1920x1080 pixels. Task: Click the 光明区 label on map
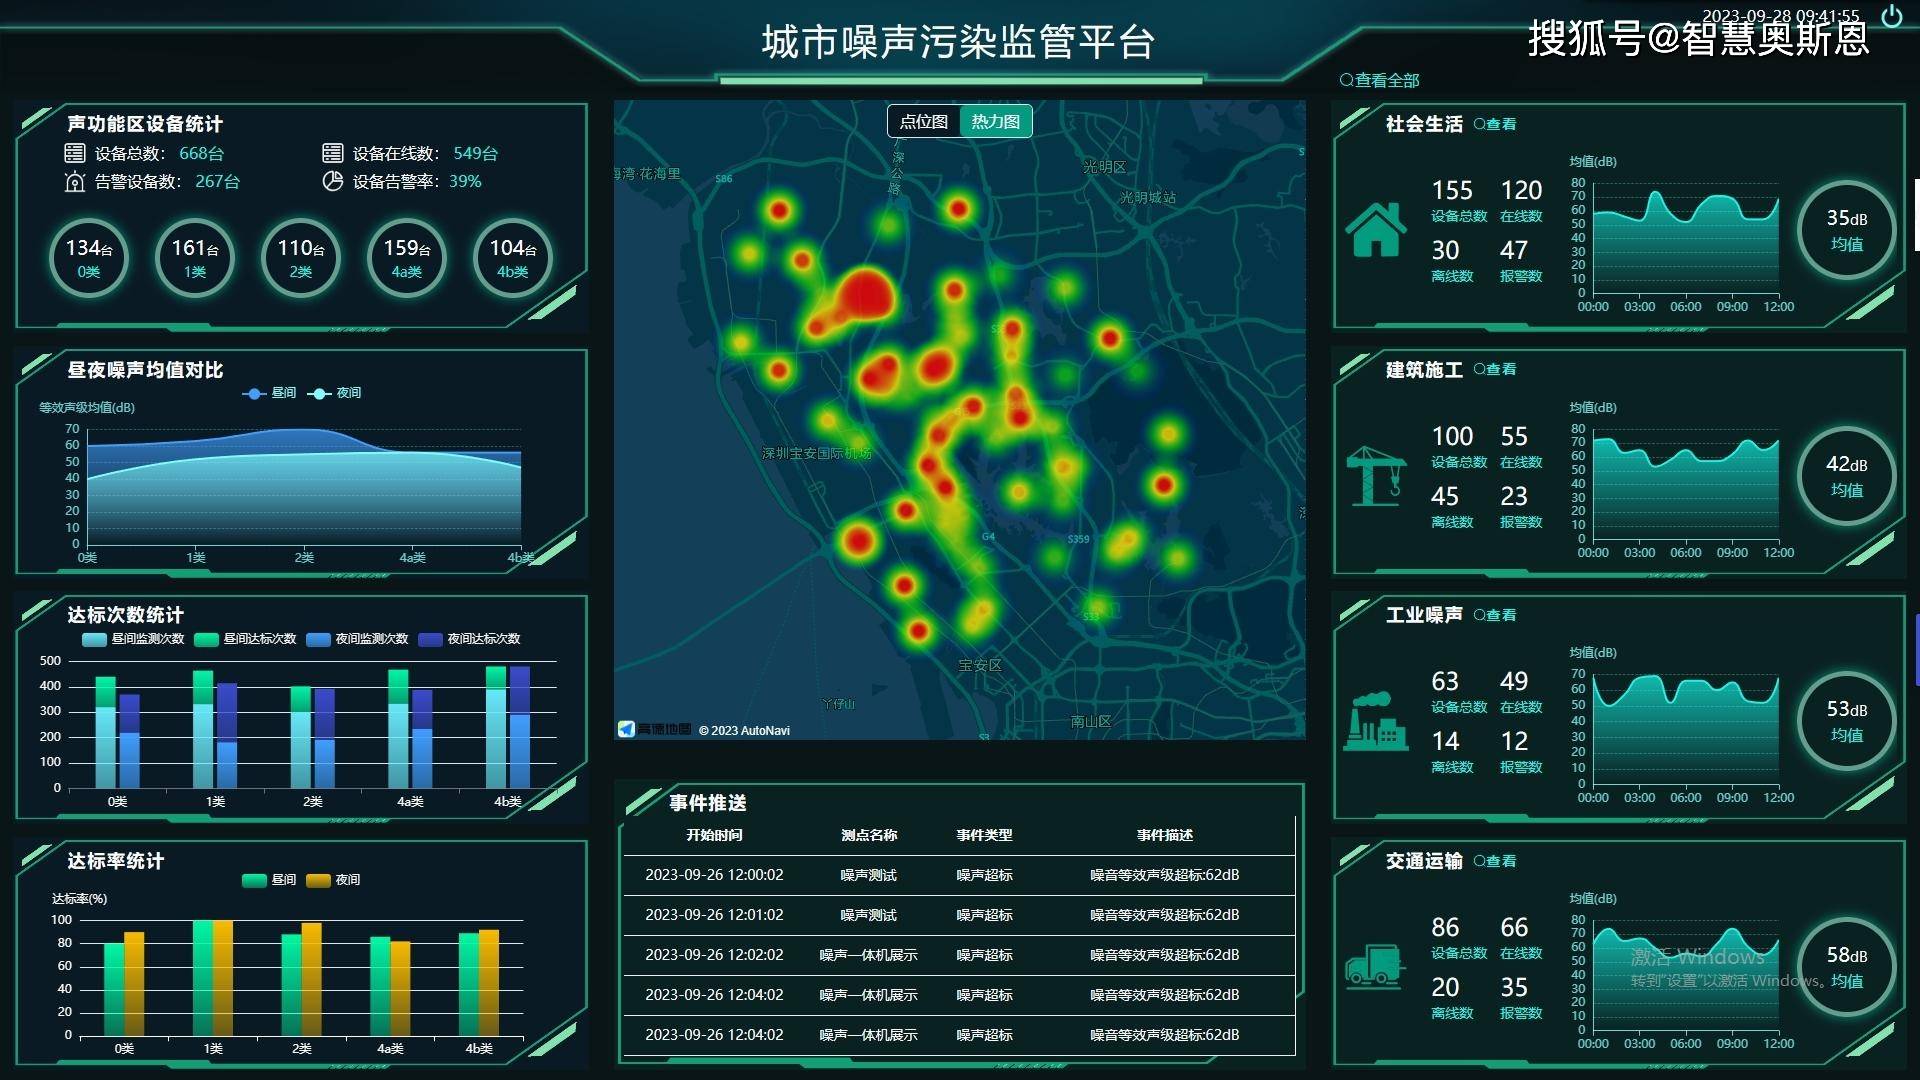1104,167
